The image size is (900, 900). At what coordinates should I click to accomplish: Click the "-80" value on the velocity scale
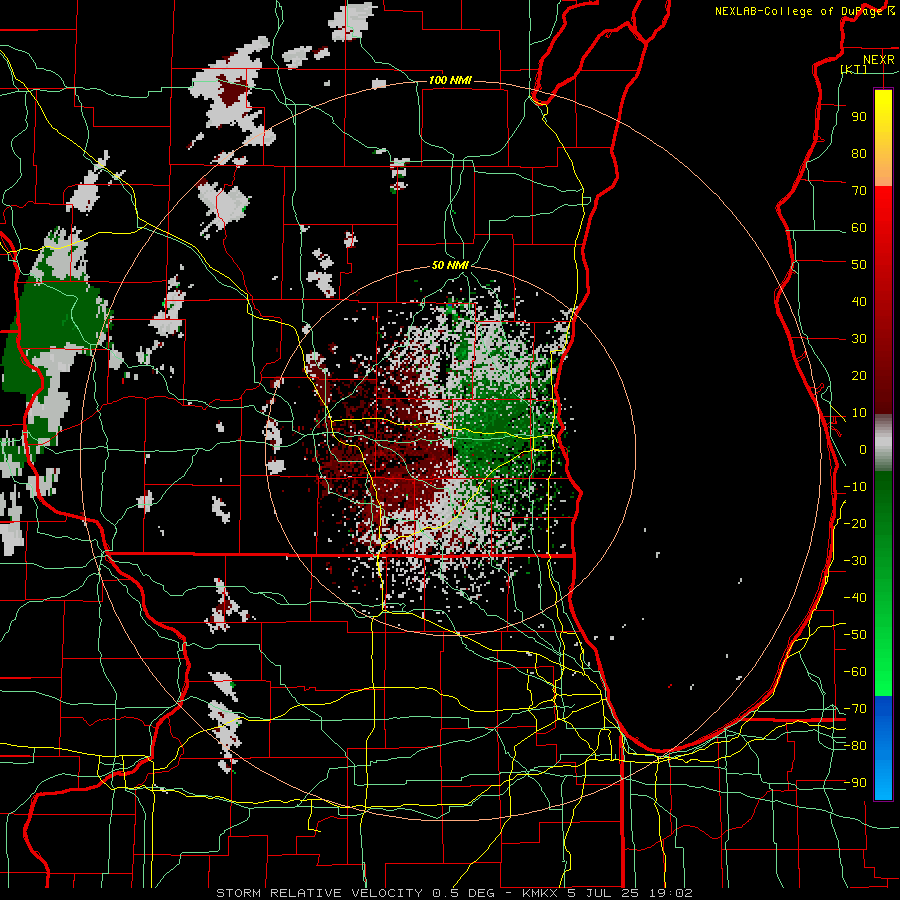855,746
